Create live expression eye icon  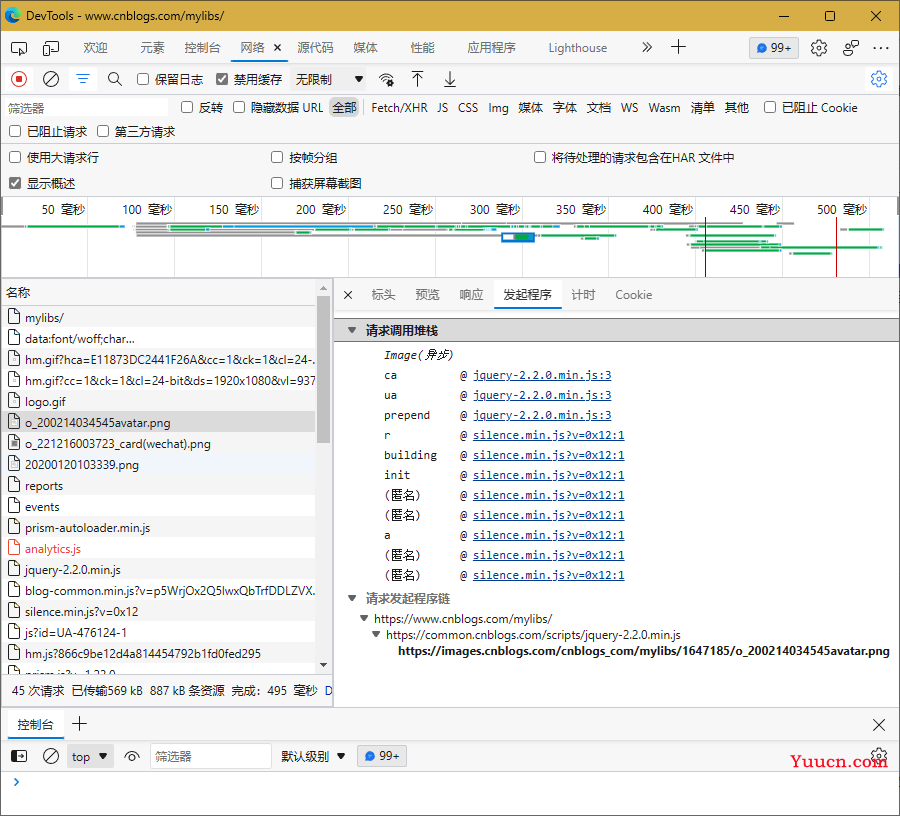point(132,756)
